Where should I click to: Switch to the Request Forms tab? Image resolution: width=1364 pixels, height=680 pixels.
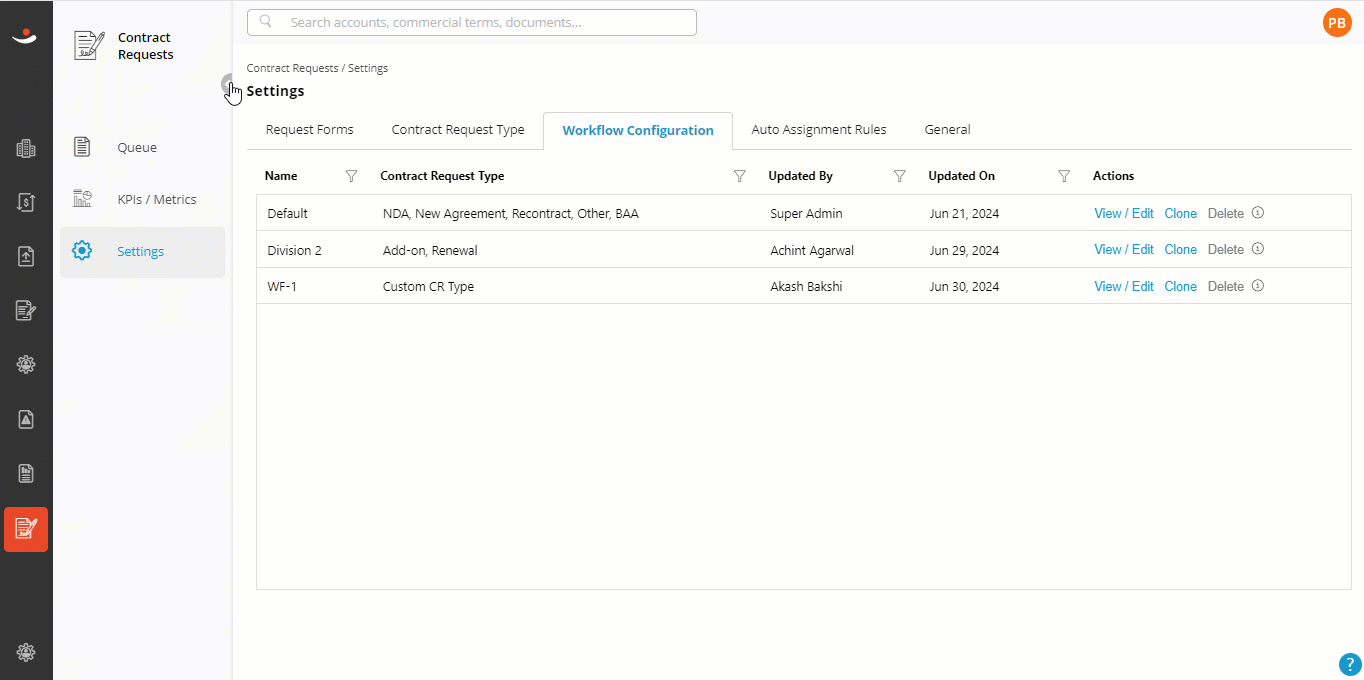[309, 130]
